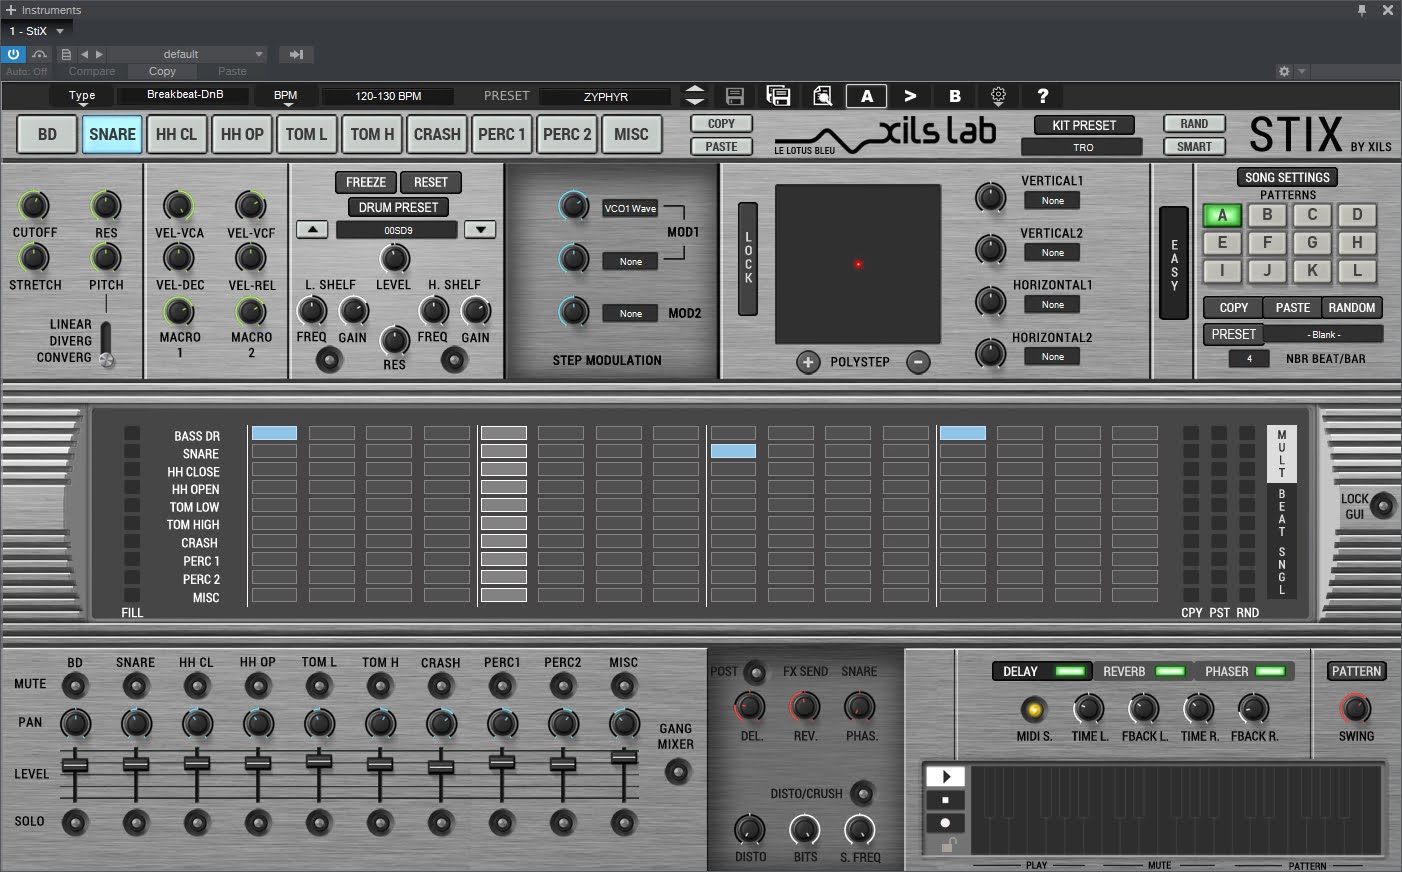Click the SMART button
Image resolution: width=1402 pixels, height=872 pixels.
(1194, 146)
